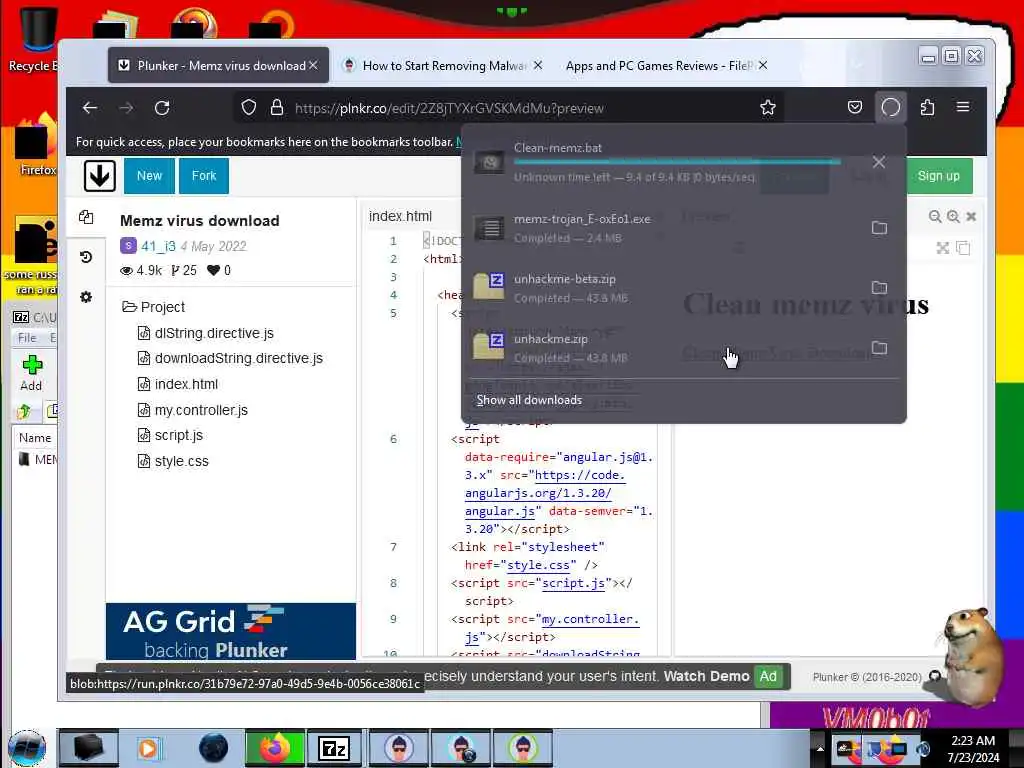Show memz-trojan exe in its folder
Image resolution: width=1024 pixels, height=768 pixels.
[x=880, y=228]
